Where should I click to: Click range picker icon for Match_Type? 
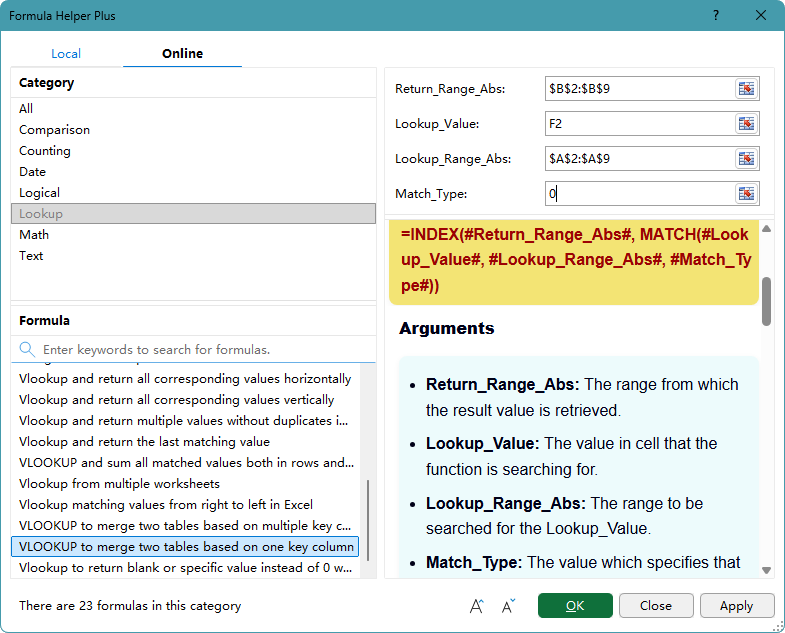pyautogui.click(x=746, y=194)
